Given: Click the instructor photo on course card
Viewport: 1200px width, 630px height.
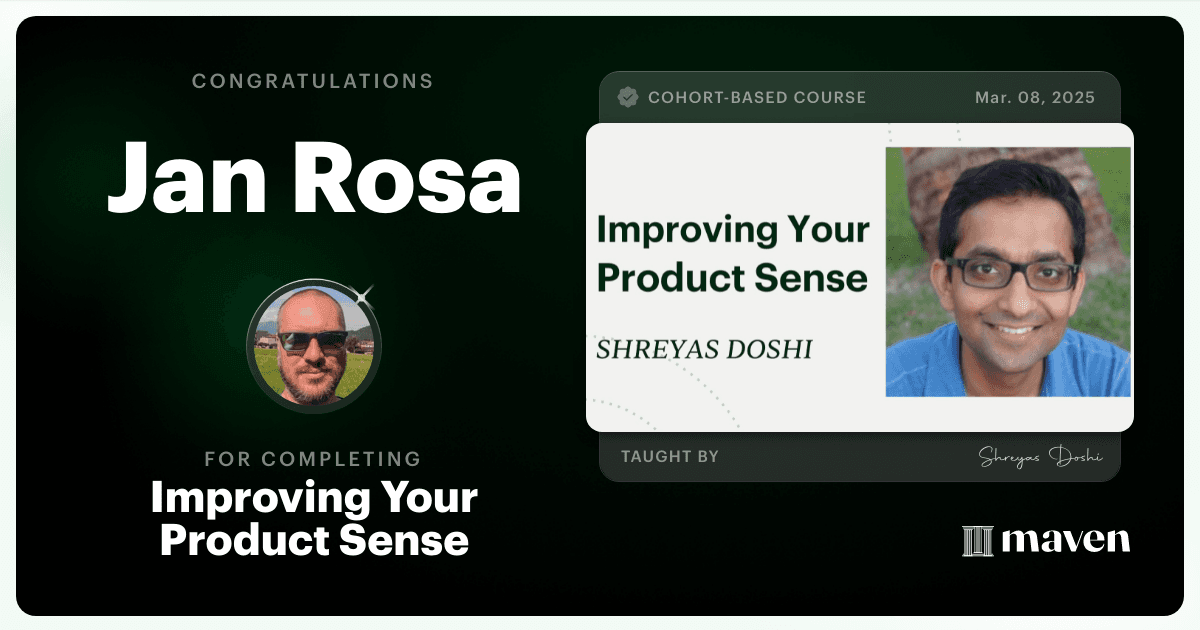Looking at the screenshot, I should pos(1008,272).
